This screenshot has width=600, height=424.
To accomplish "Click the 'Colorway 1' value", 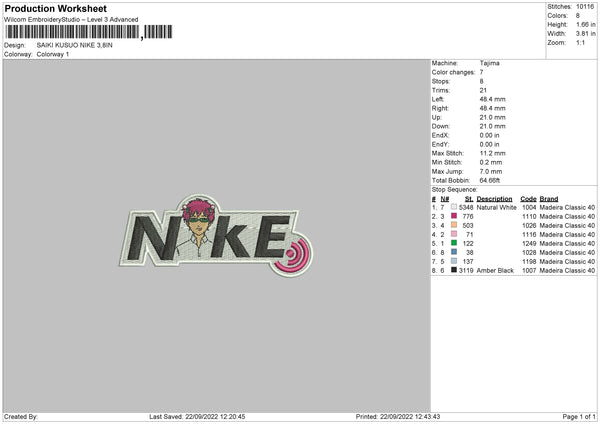I will [x=53, y=54].
